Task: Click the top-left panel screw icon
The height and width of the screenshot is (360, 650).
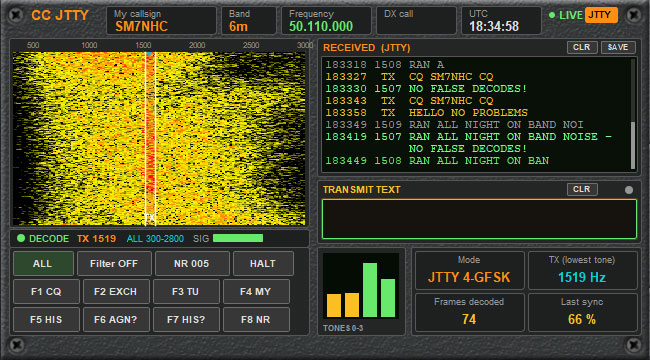Action: tap(16, 15)
